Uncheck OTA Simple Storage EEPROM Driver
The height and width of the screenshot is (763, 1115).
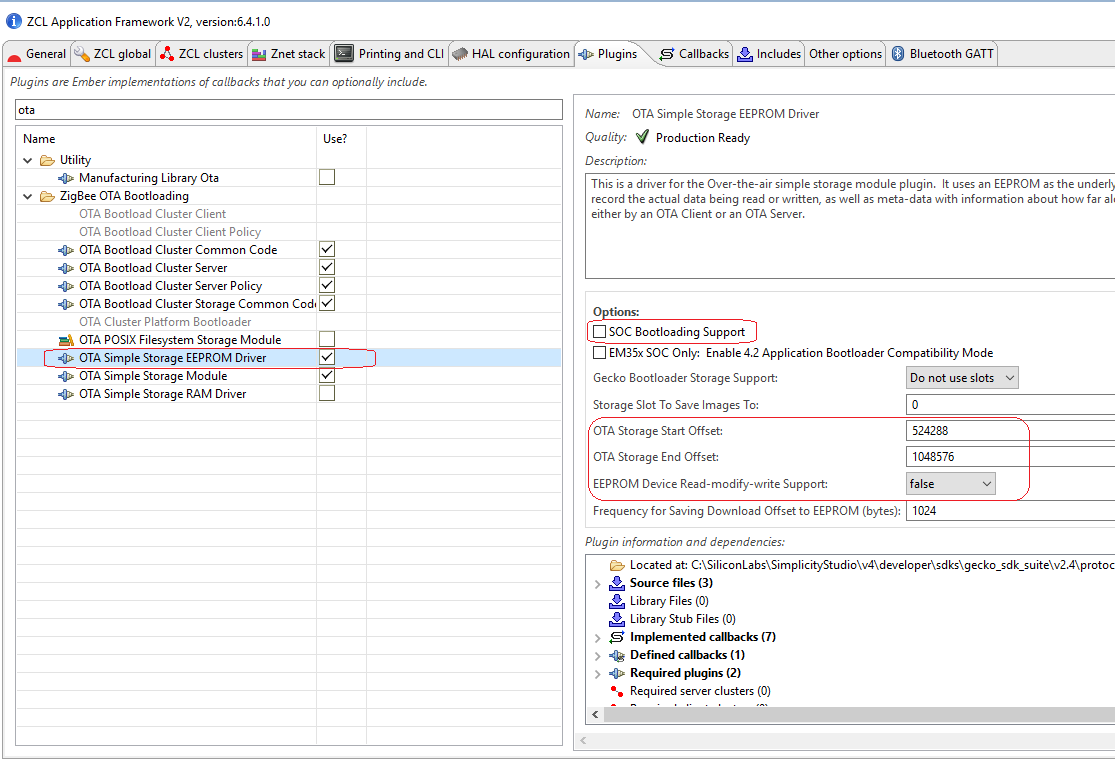click(x=327, y=357)
